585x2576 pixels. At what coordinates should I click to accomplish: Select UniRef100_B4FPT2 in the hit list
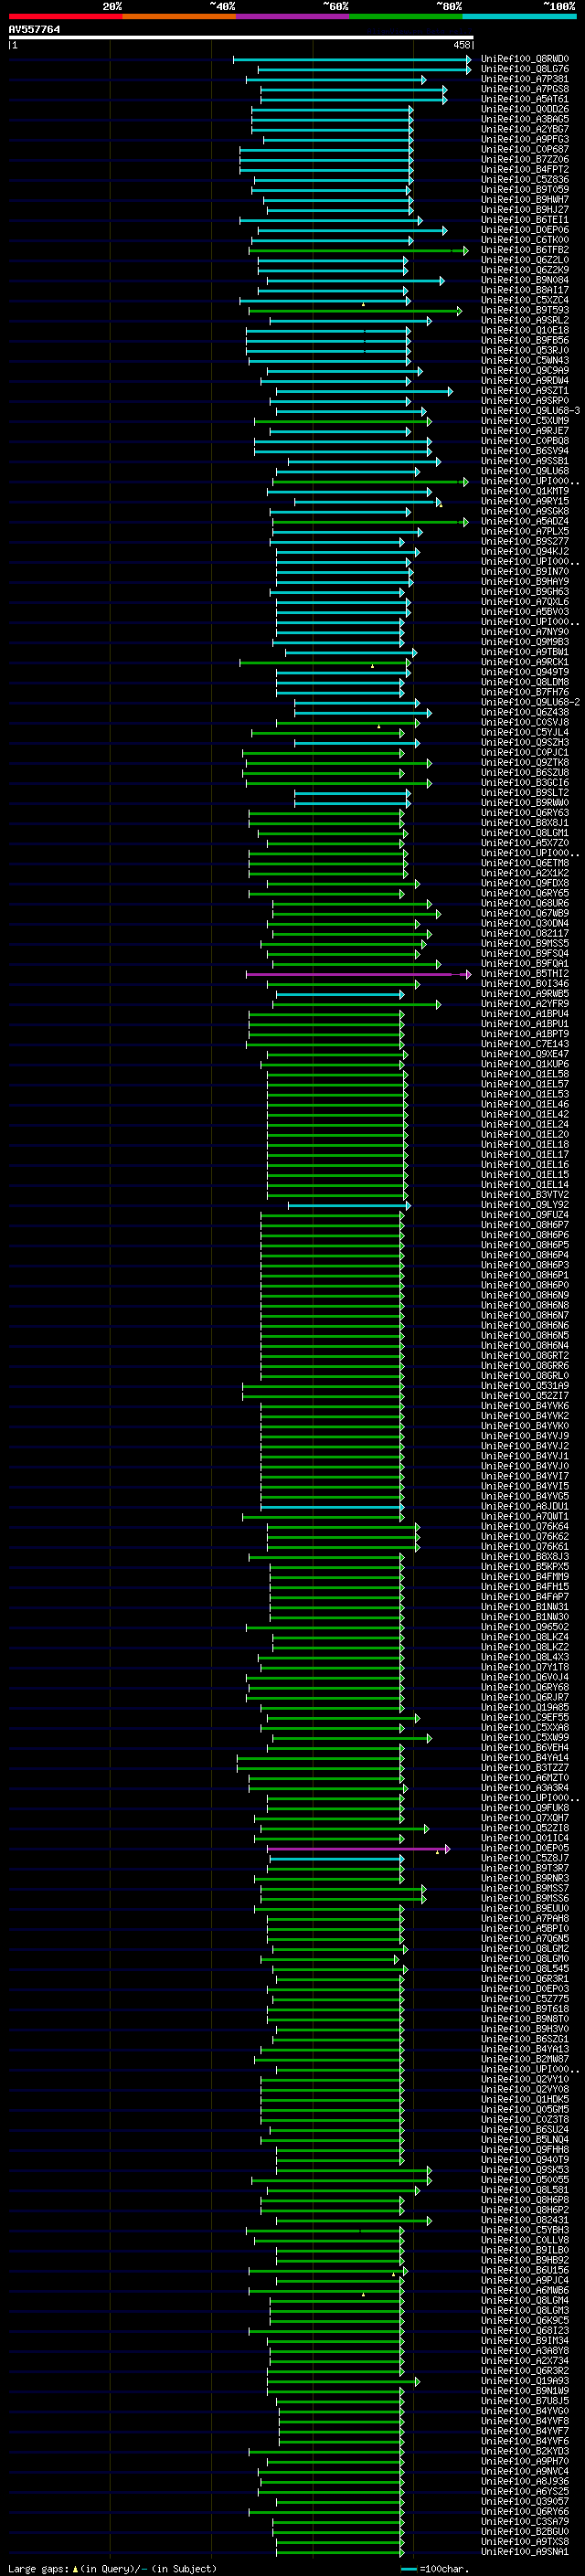525,170
